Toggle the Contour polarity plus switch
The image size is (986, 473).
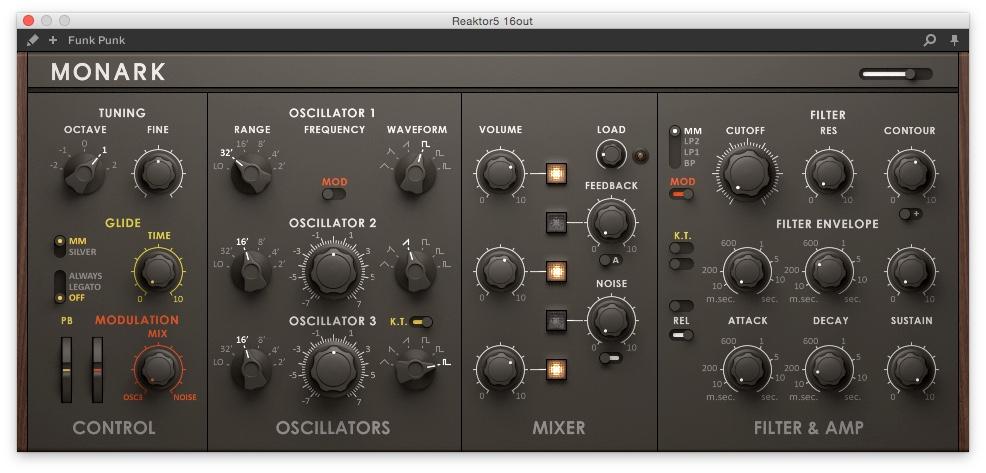[911, 214]
